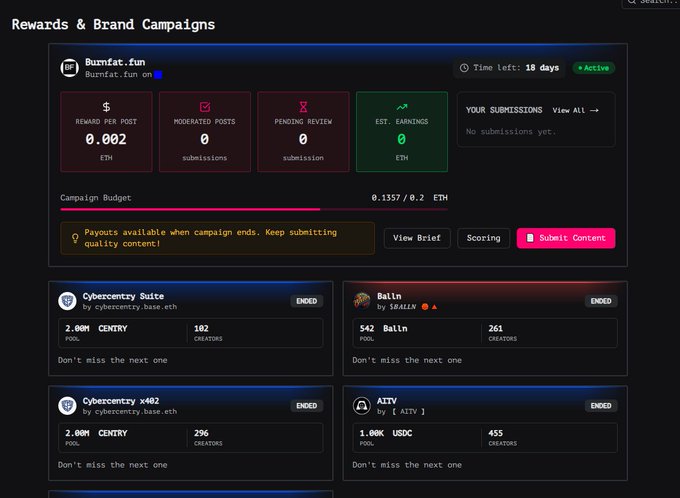This screenshot has height=498, width=680.
Task: Click the Cybercentry Suite shield logo
Action: point(68,300)
